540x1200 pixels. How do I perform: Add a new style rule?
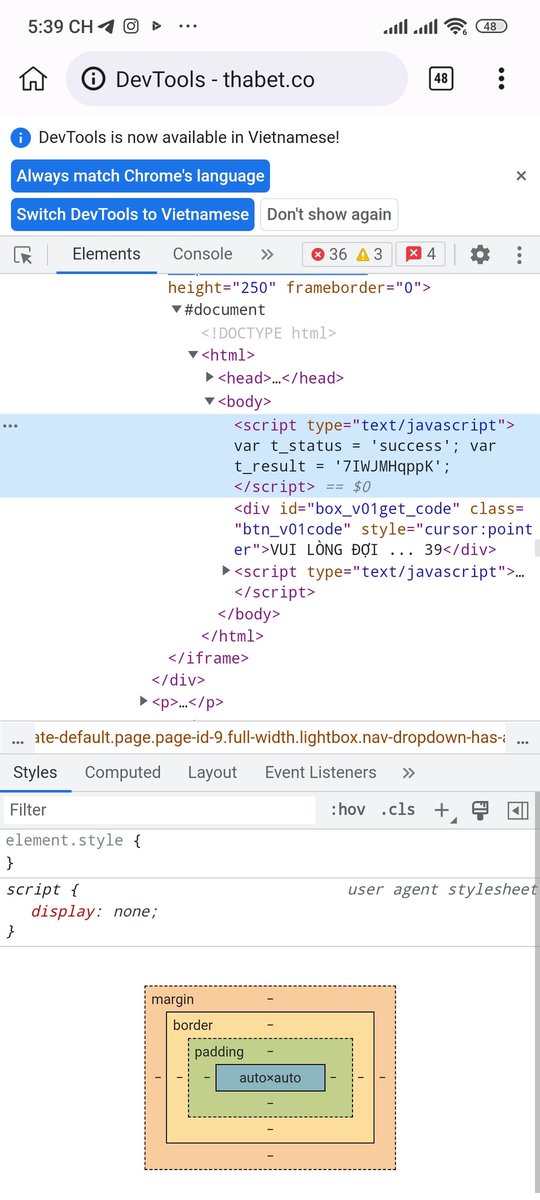pyautogui.click(x=443, y=810)
